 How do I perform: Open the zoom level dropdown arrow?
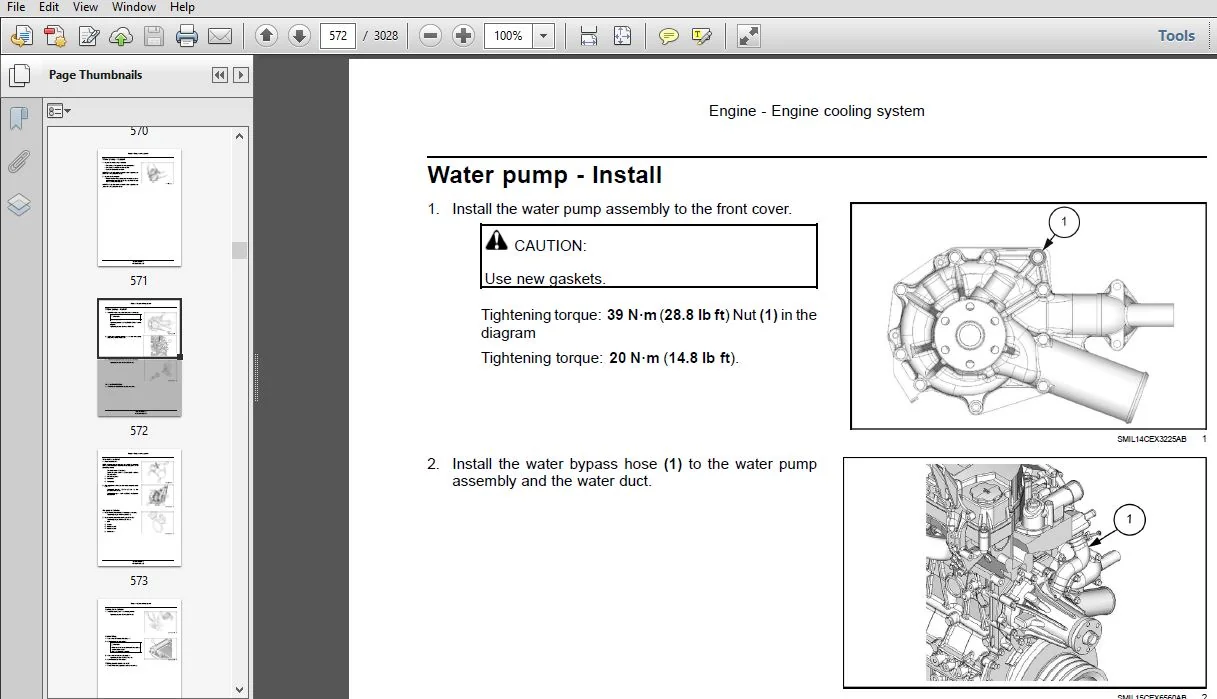pyautogui.click(x=543, y=36)
